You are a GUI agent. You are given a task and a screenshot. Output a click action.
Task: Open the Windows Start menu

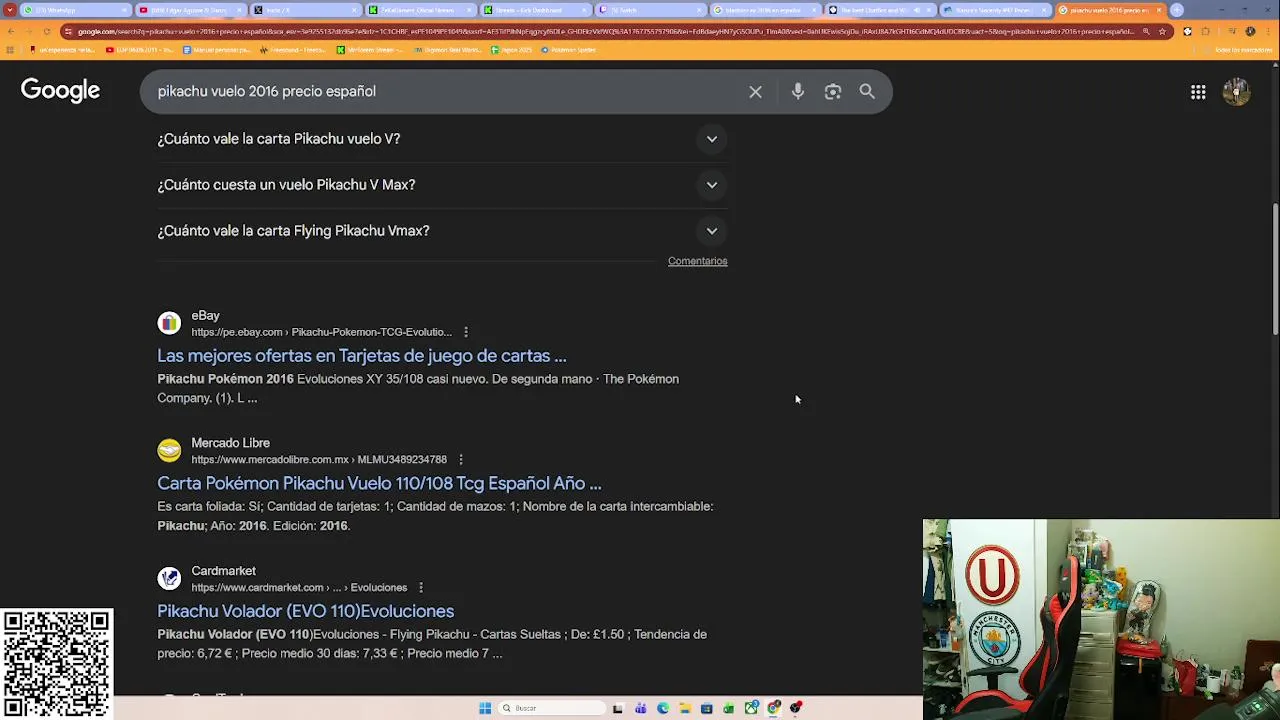485,708
